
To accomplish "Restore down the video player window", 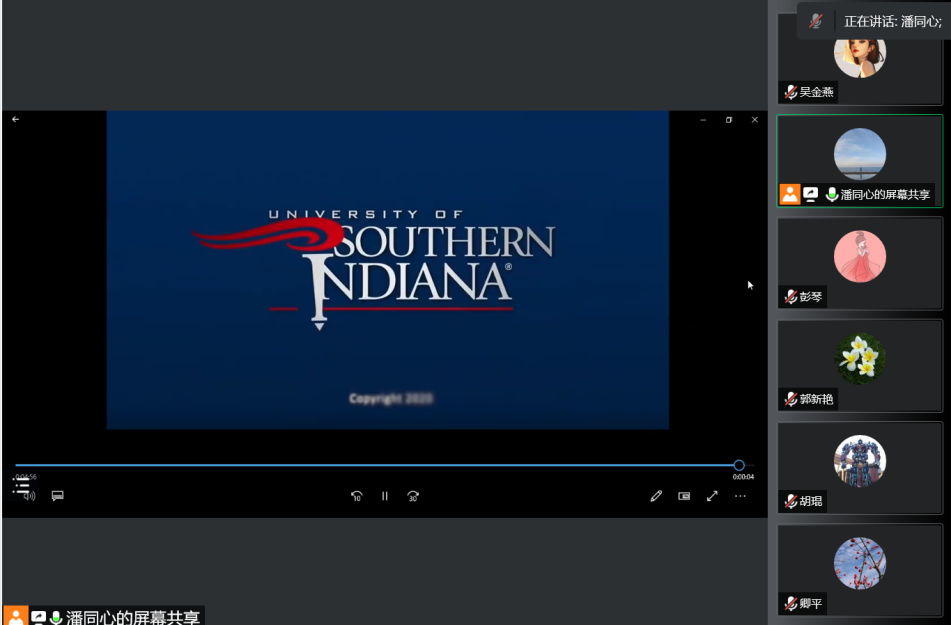I will pyautogui.click(x=729, y=120).
